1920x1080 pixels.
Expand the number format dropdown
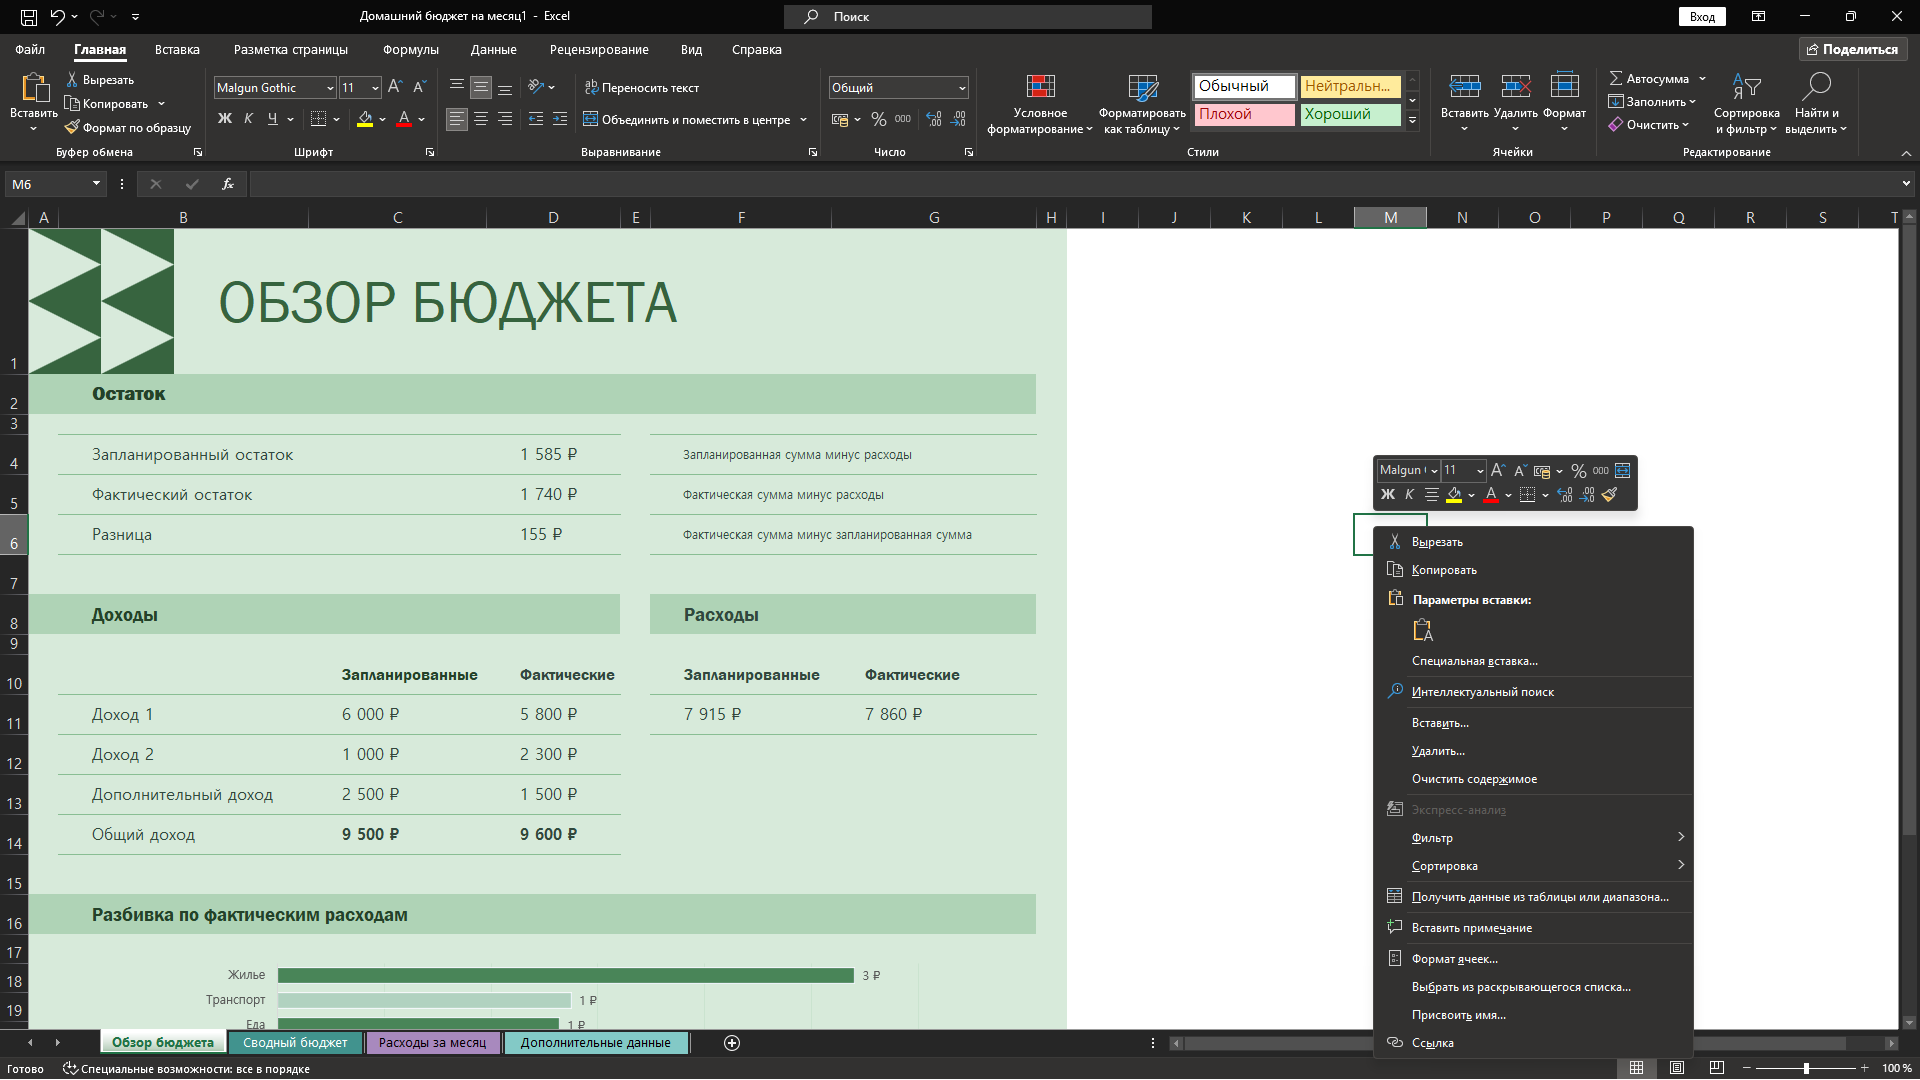pyautogui.click(x=962, y=88)
